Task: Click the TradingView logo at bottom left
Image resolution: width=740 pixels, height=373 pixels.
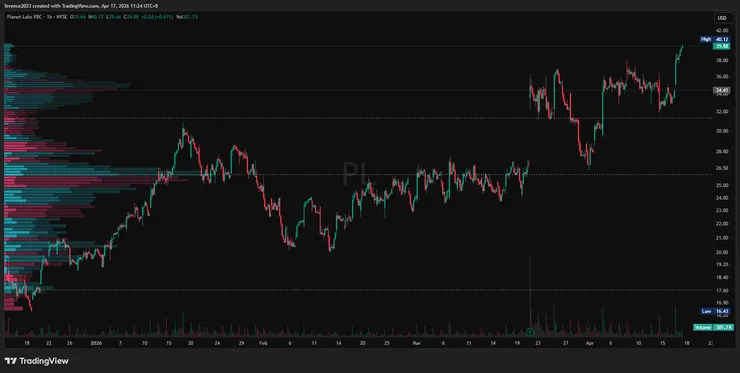Action: (x=37, y=361)
